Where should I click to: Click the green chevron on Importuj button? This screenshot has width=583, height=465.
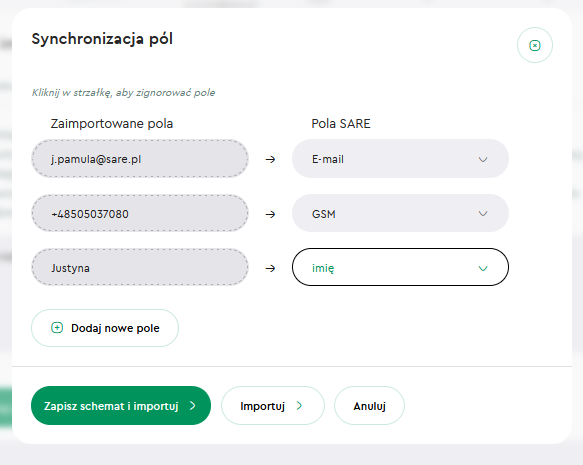[299, 406]
